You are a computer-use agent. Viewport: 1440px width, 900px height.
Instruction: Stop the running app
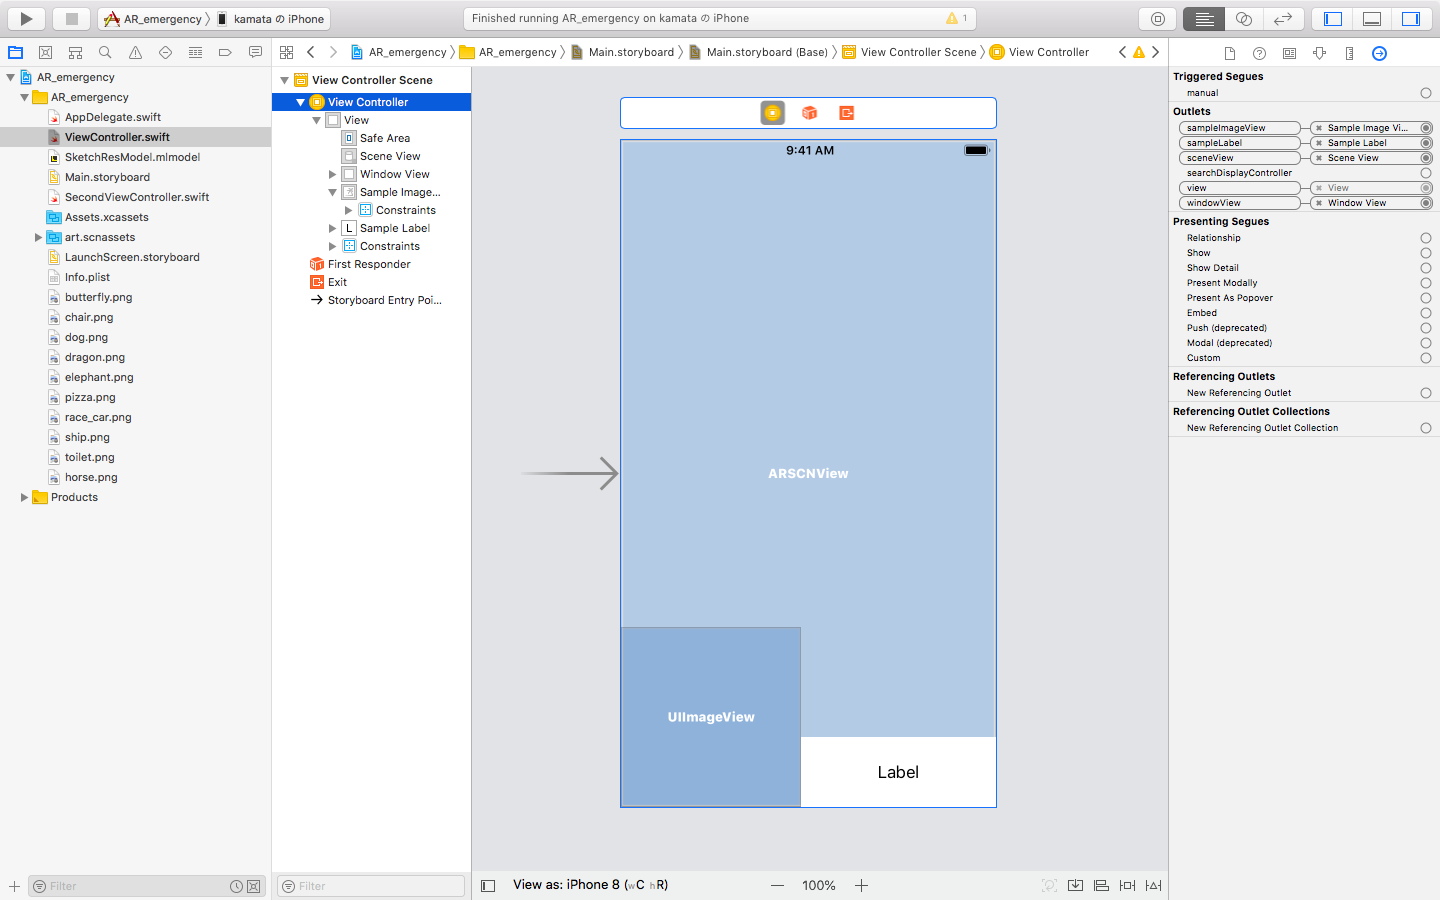click(71, 18)
